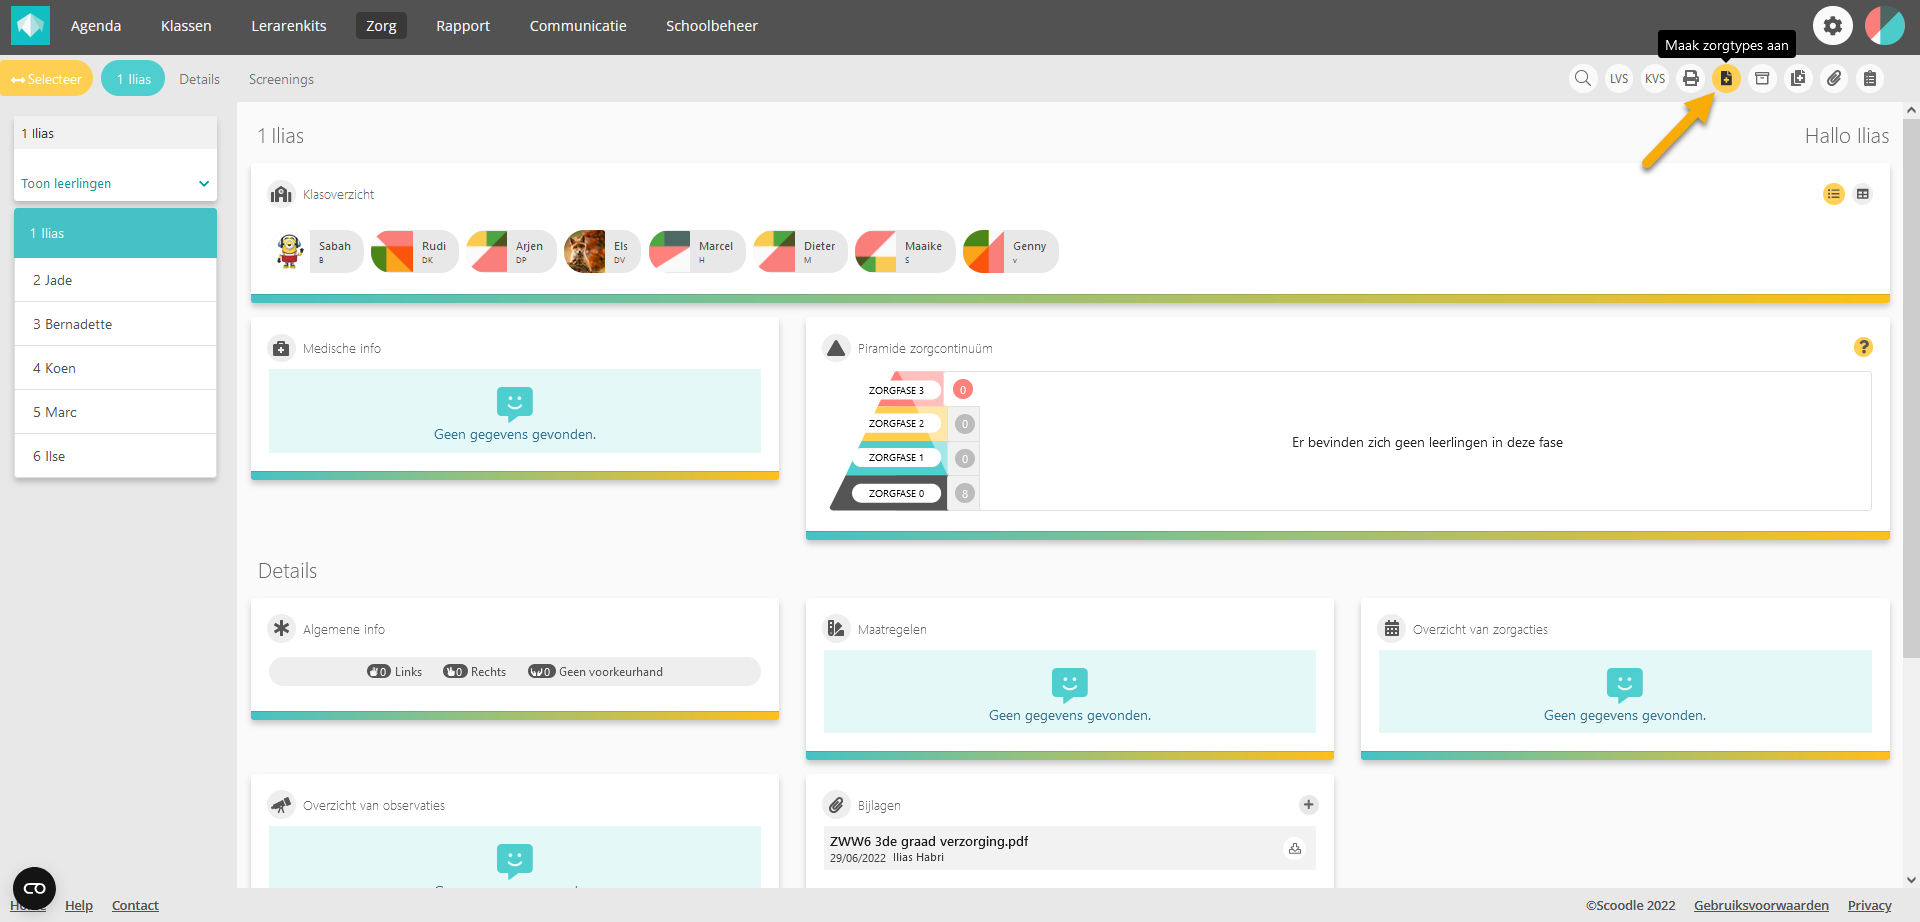Open the Rapport menu
The image size is (1920, 922).
[462, 26]
